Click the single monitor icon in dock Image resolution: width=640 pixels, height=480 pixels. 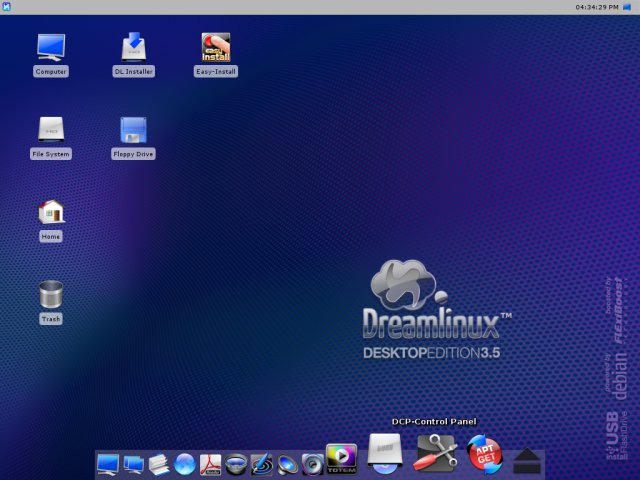tap(108, 464)
